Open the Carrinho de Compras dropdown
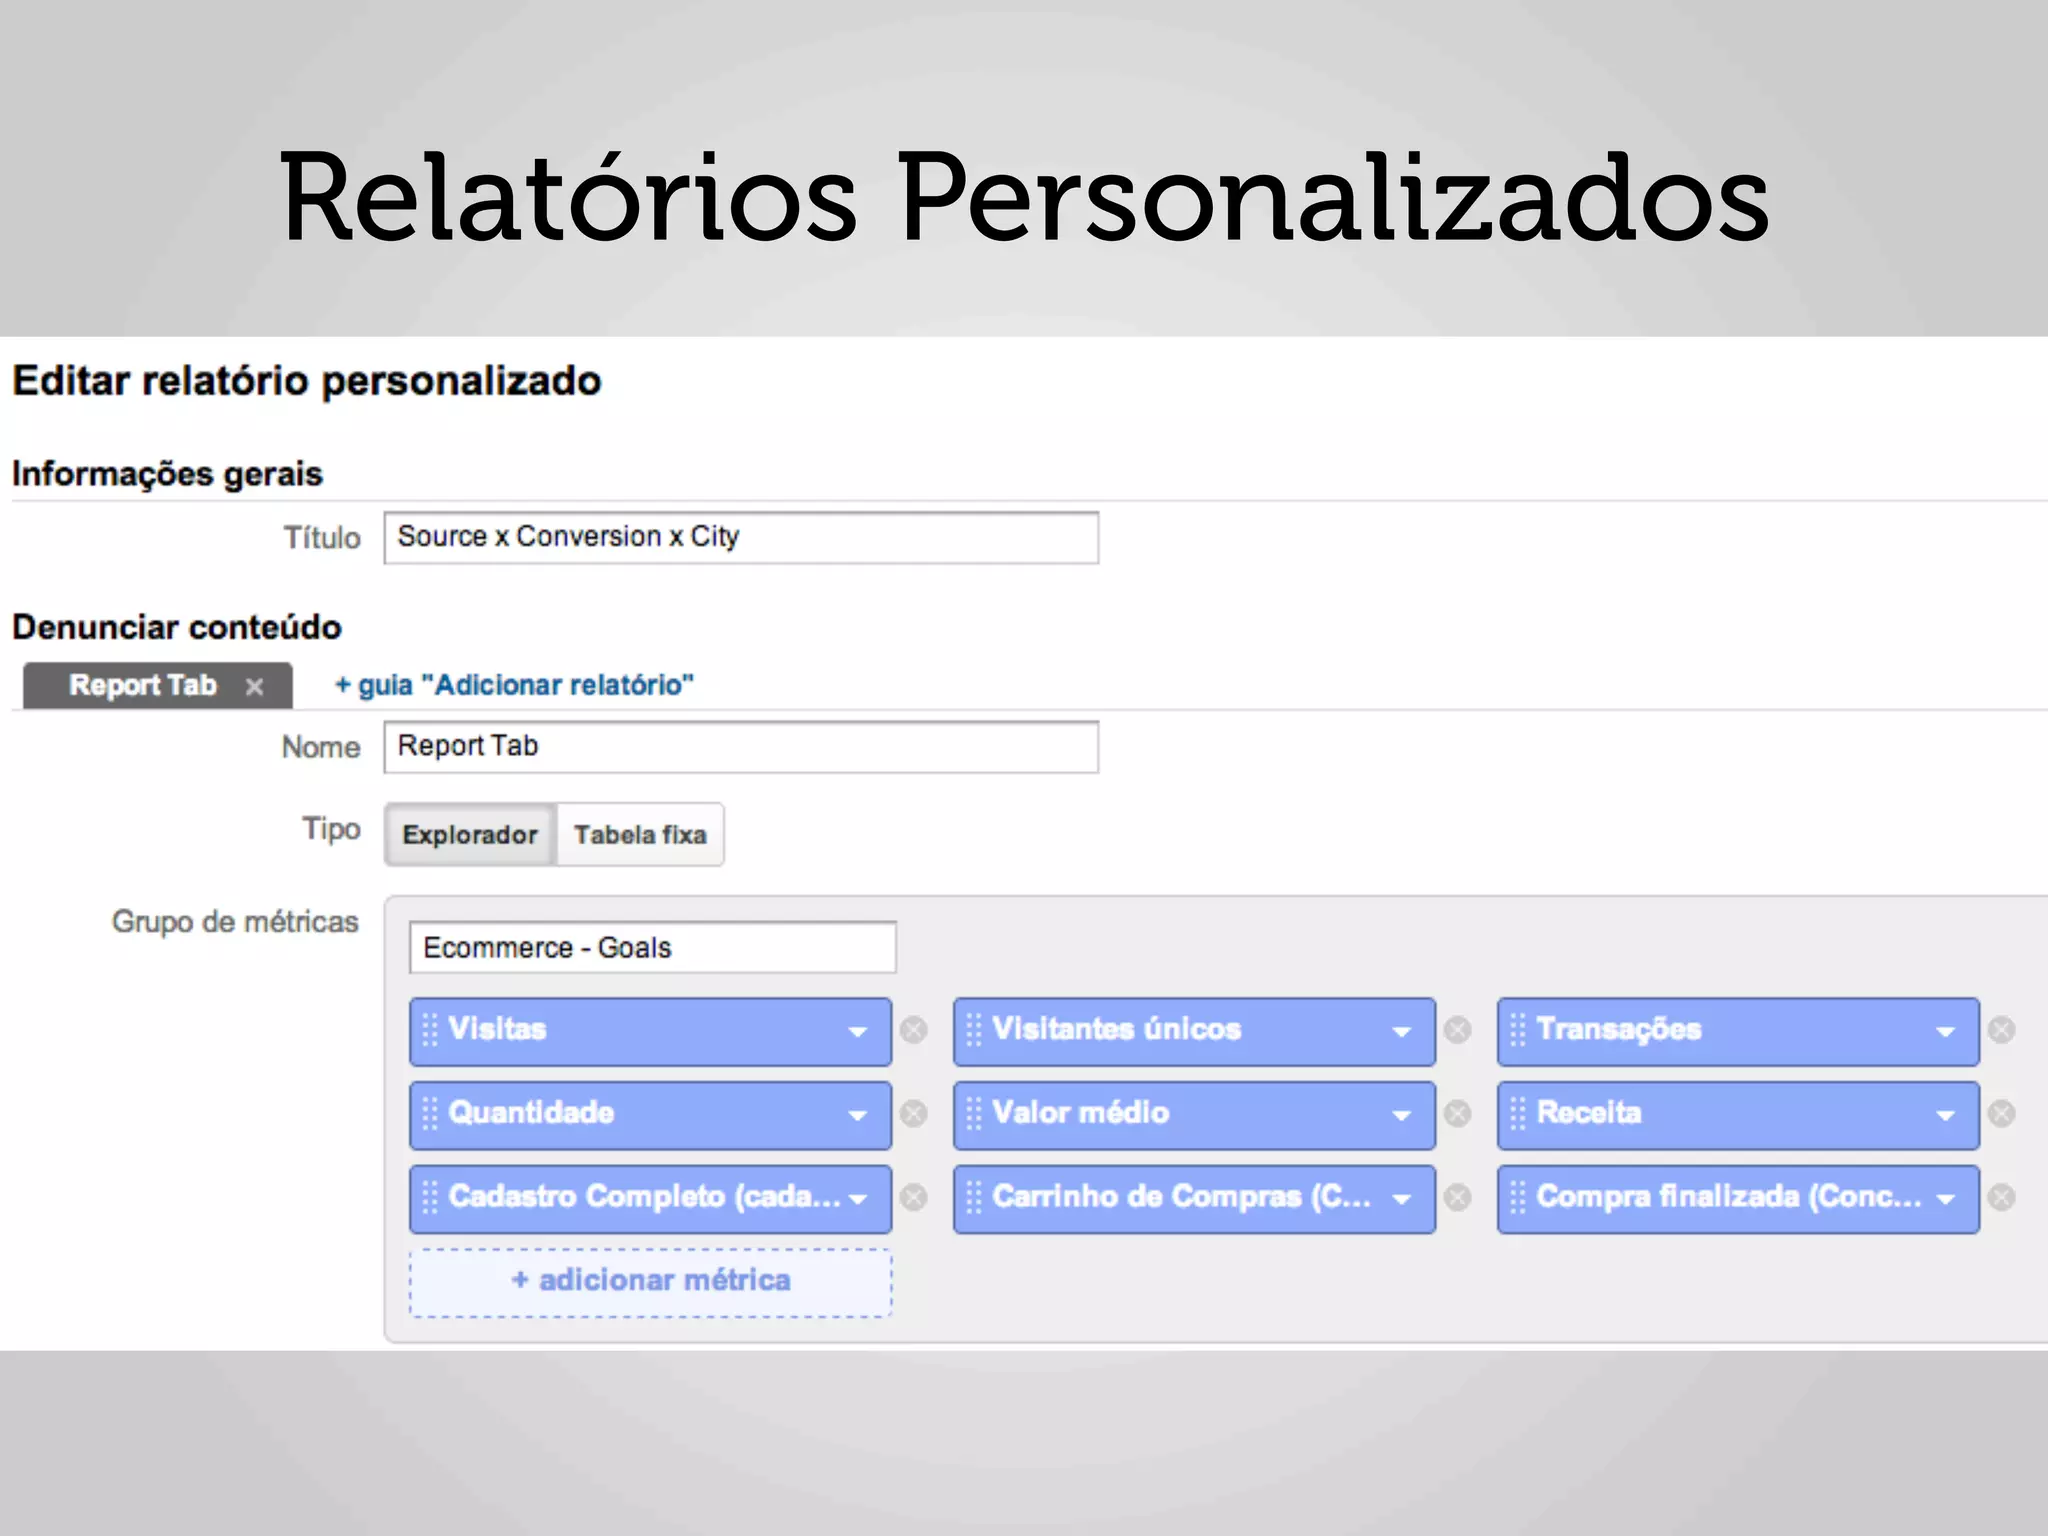 click(x=1402, y=1199)
